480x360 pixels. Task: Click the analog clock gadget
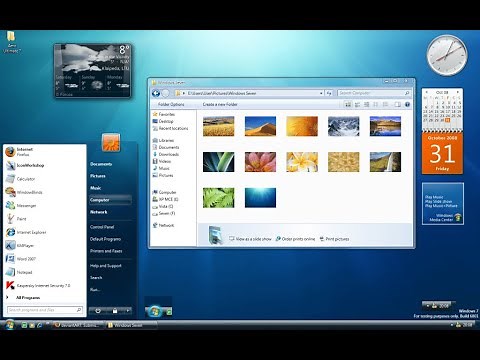[x=447, y=55]
